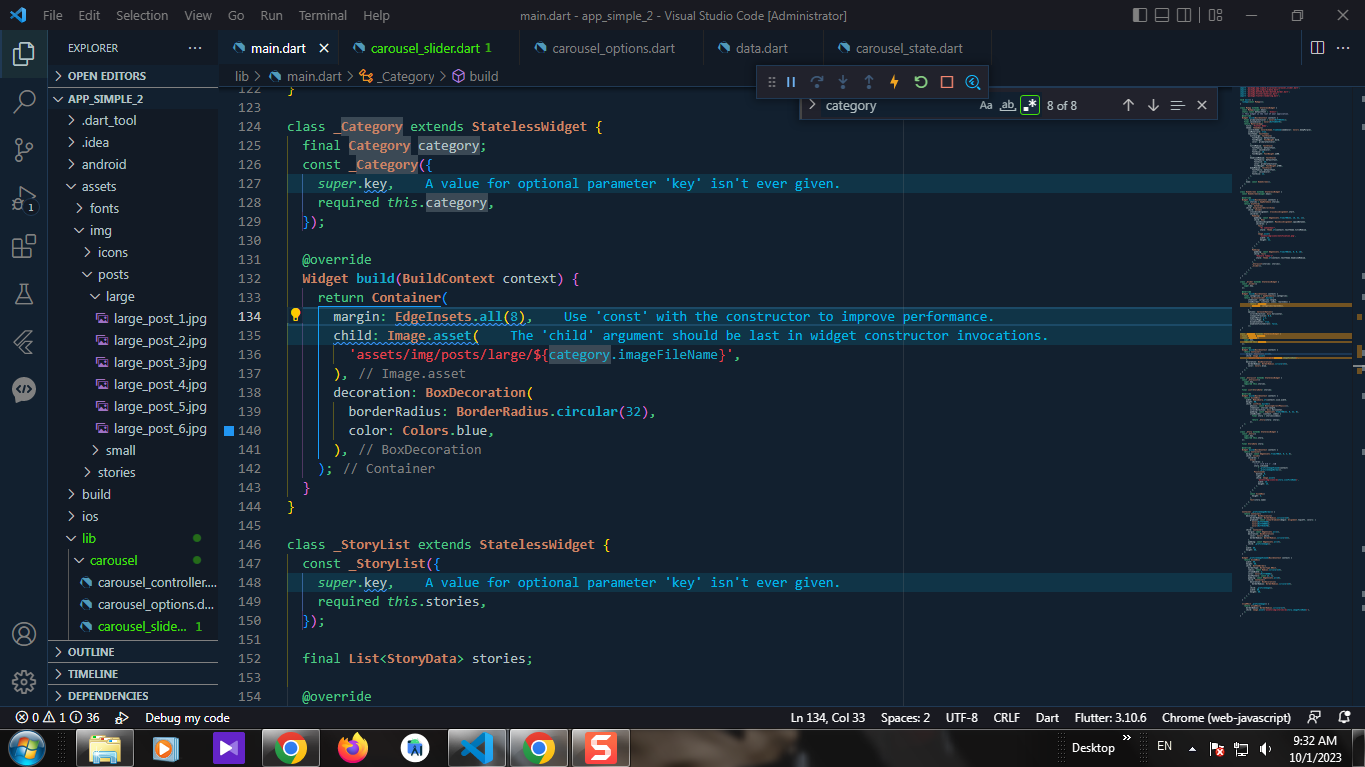
Task: Open the Explorer view in activity bar
Action: point(24,54)
